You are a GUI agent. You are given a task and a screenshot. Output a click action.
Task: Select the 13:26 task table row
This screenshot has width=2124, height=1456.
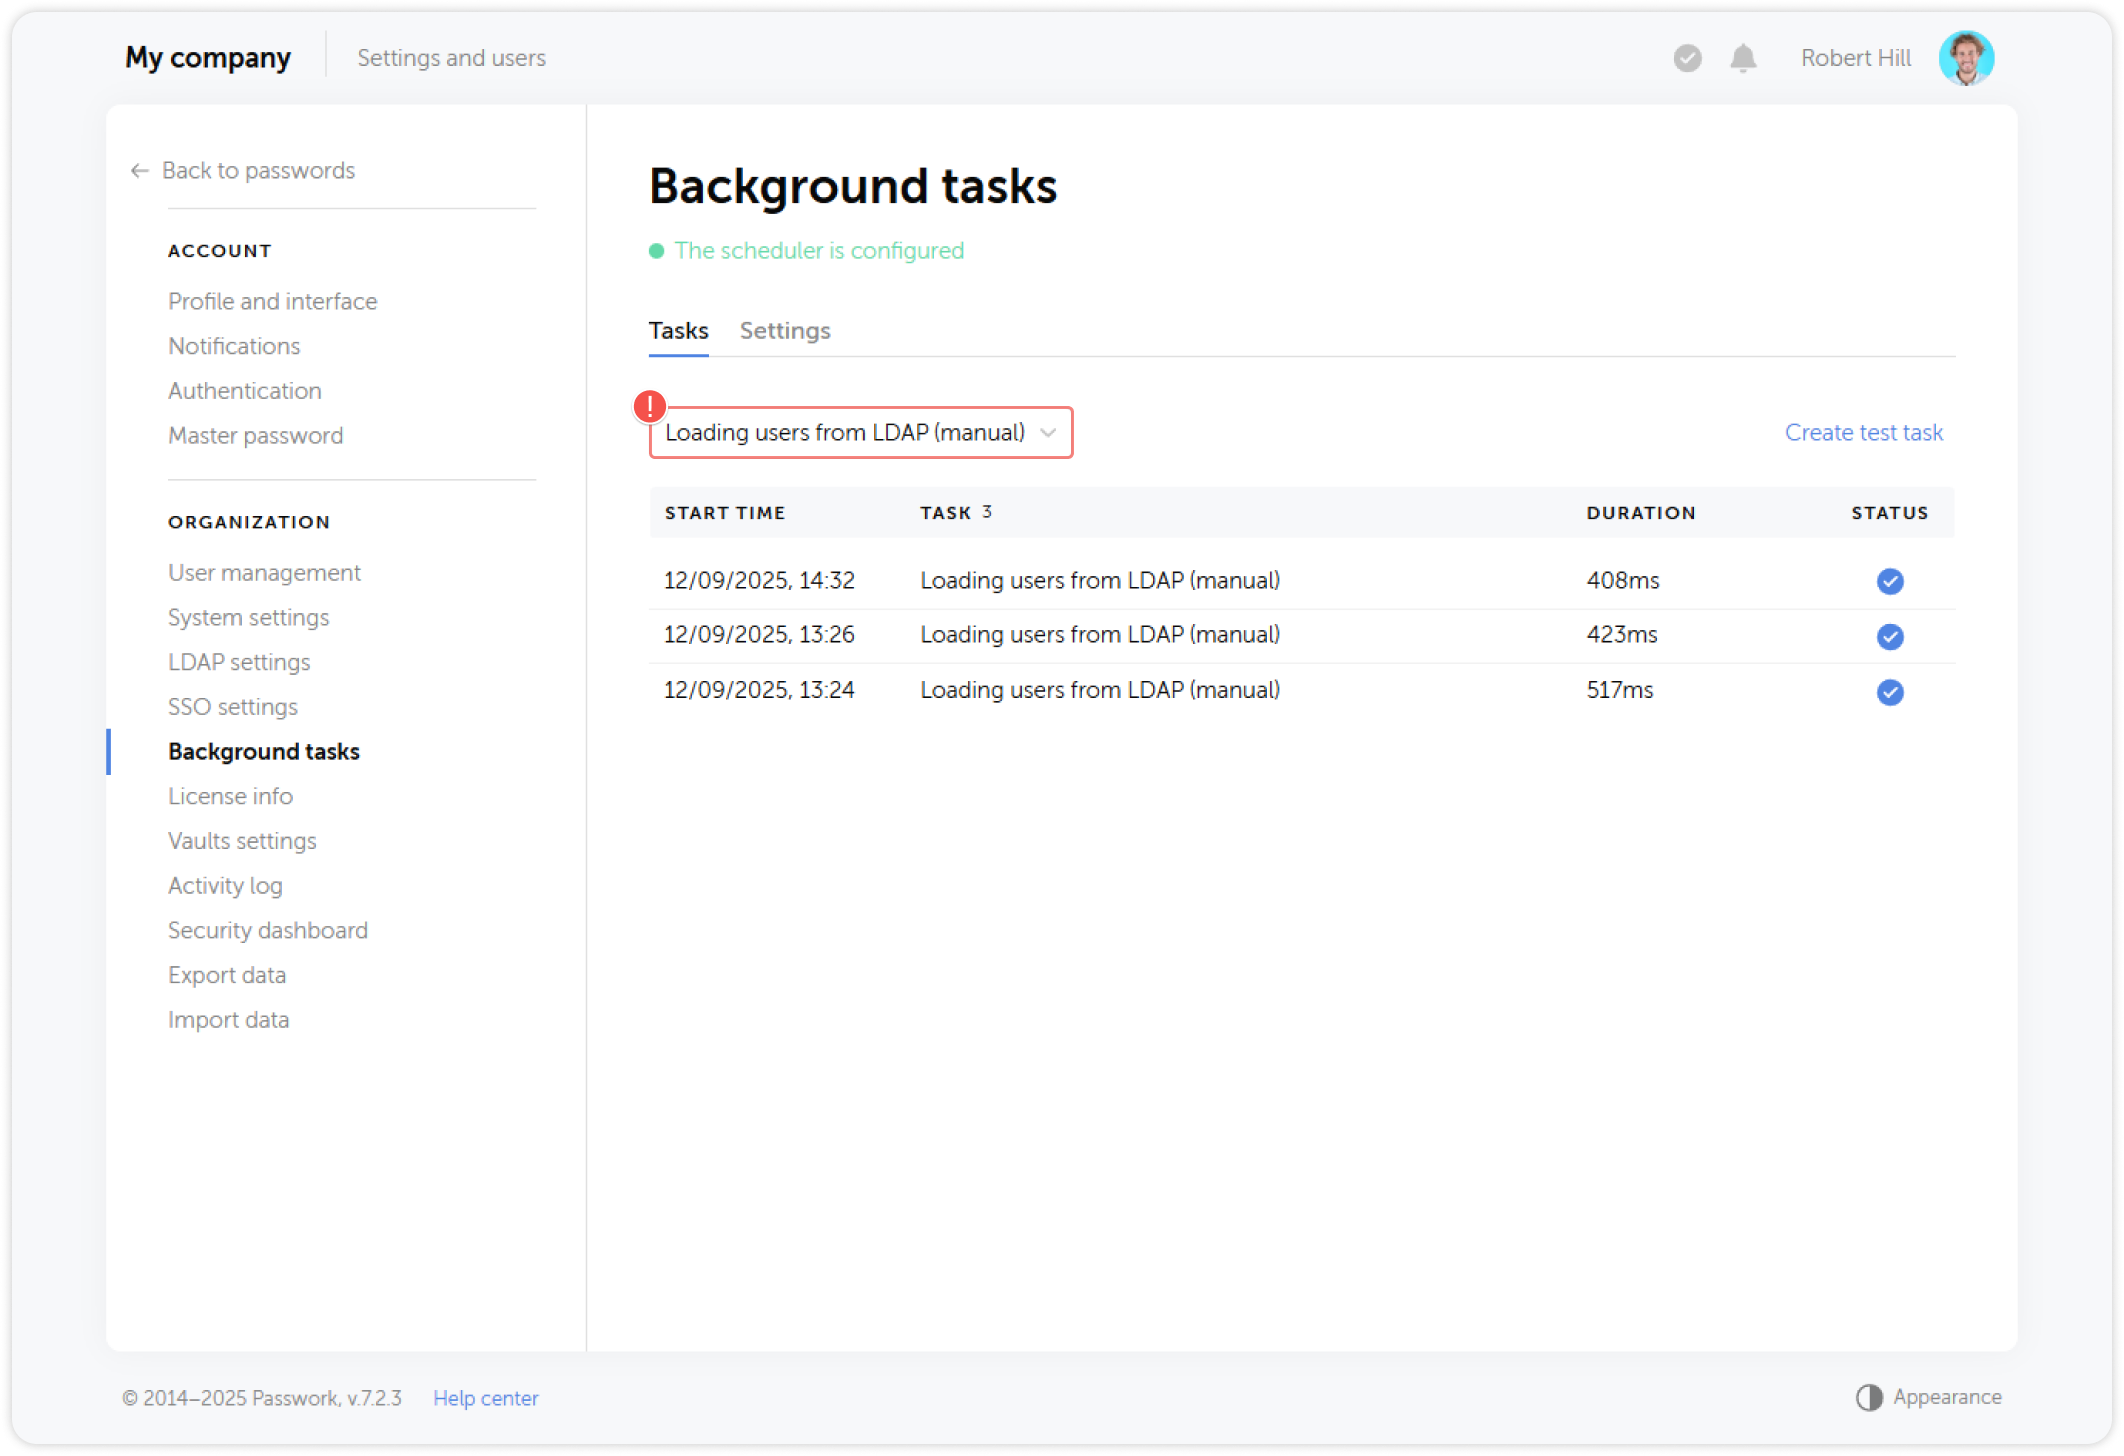pos(1200,636)
